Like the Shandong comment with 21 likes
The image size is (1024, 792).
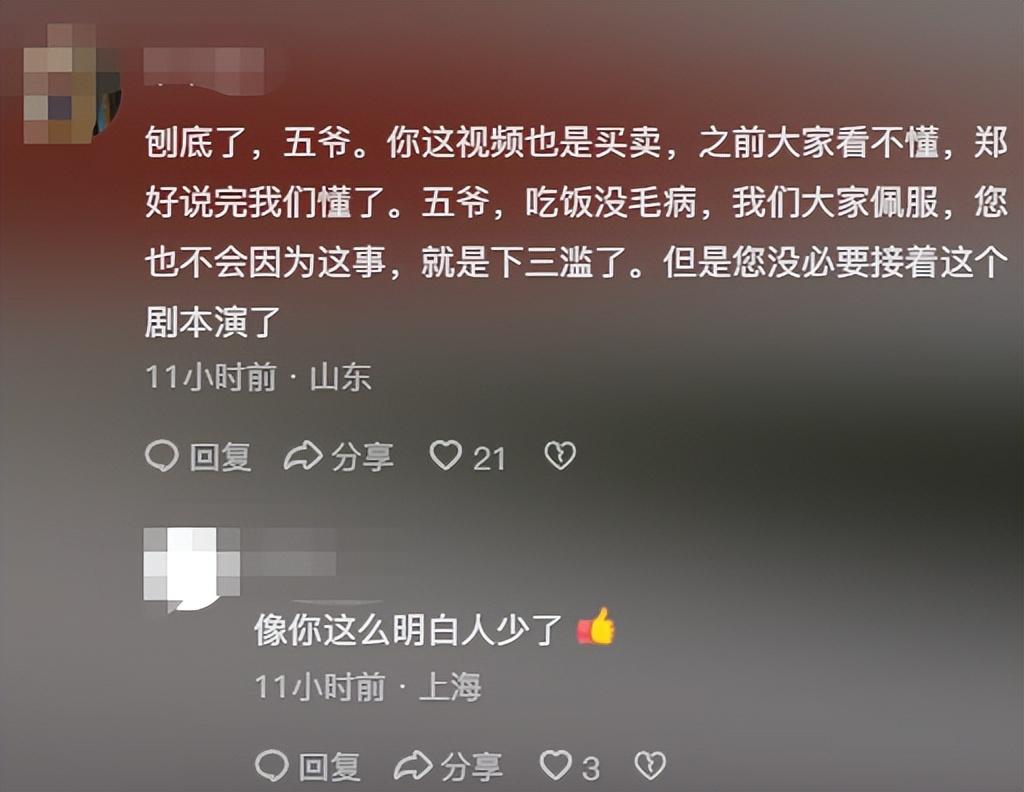445,456
